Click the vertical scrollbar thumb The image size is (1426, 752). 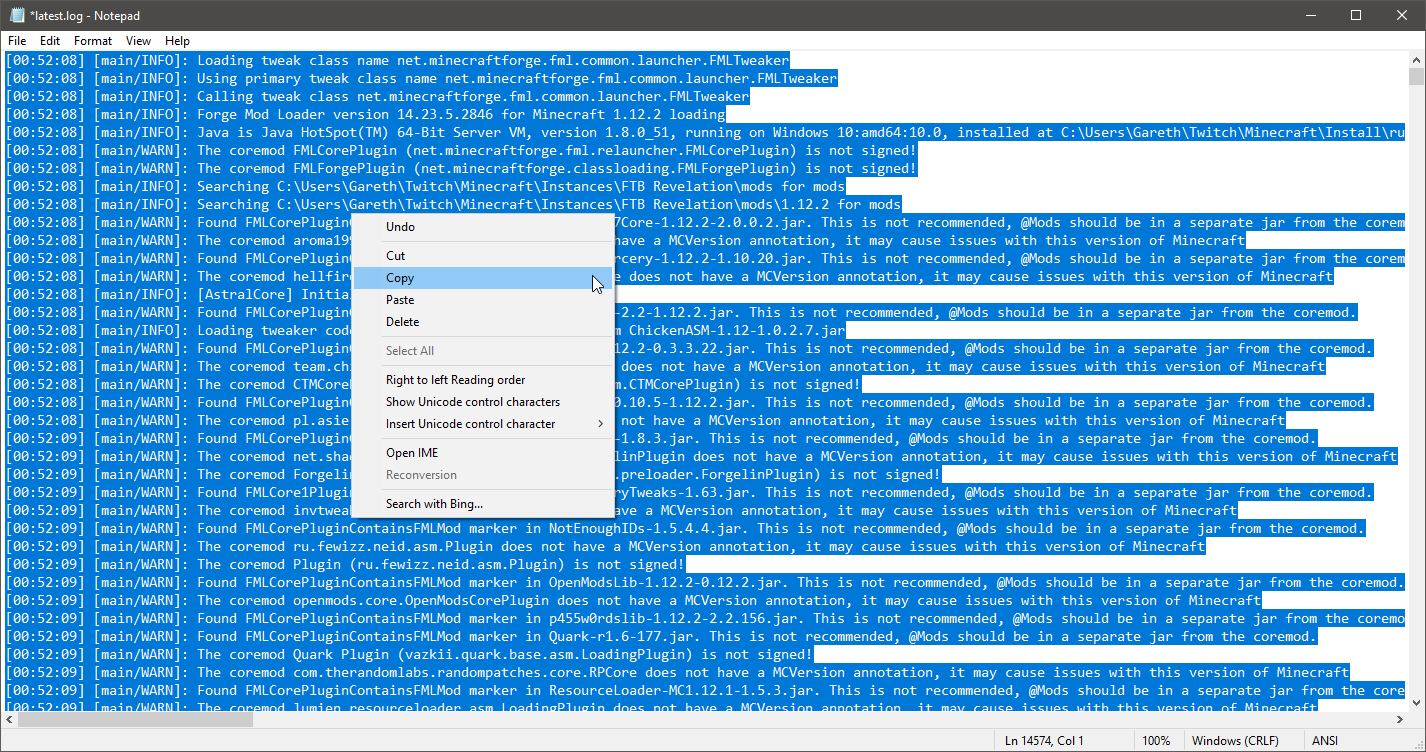[1416, 77]
